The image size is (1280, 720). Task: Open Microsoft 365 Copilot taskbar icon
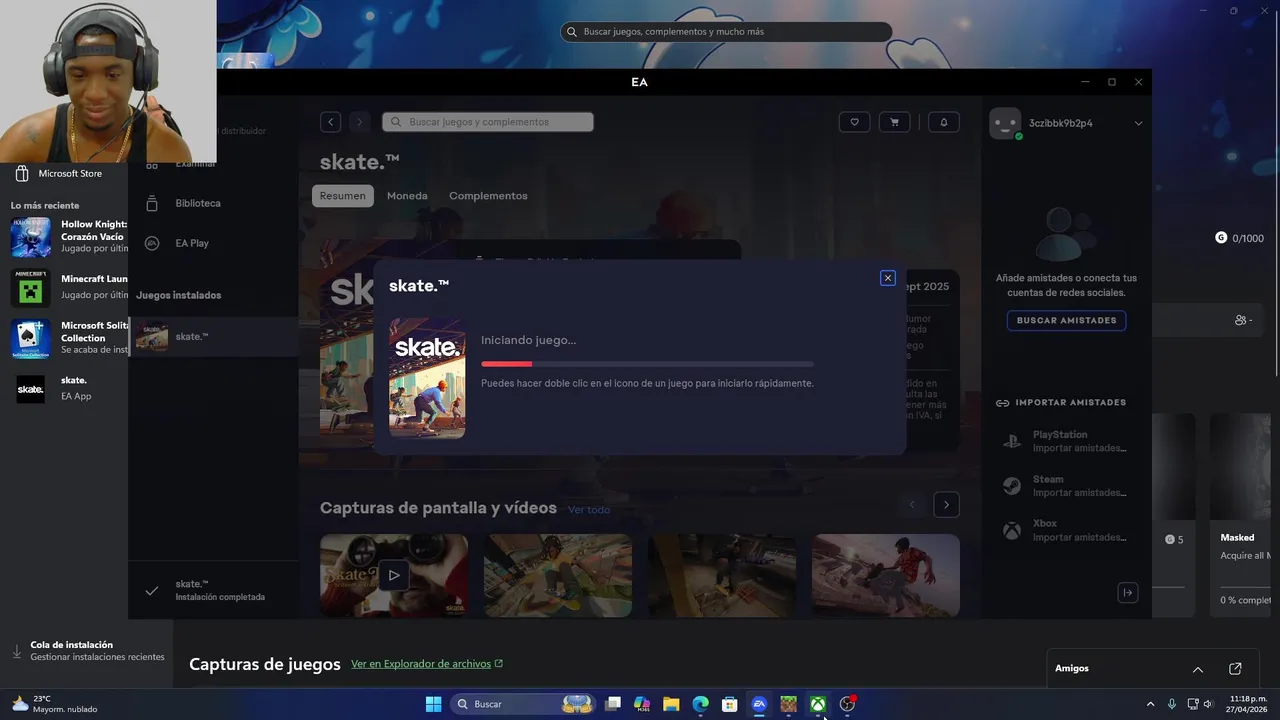(642, 704)
